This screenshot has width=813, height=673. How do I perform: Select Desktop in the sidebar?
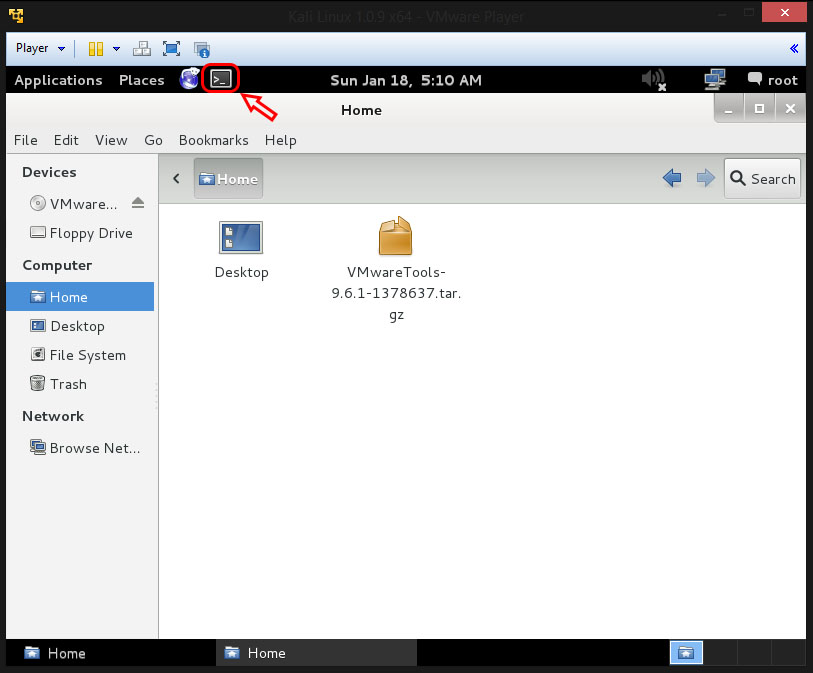[68, 326]
